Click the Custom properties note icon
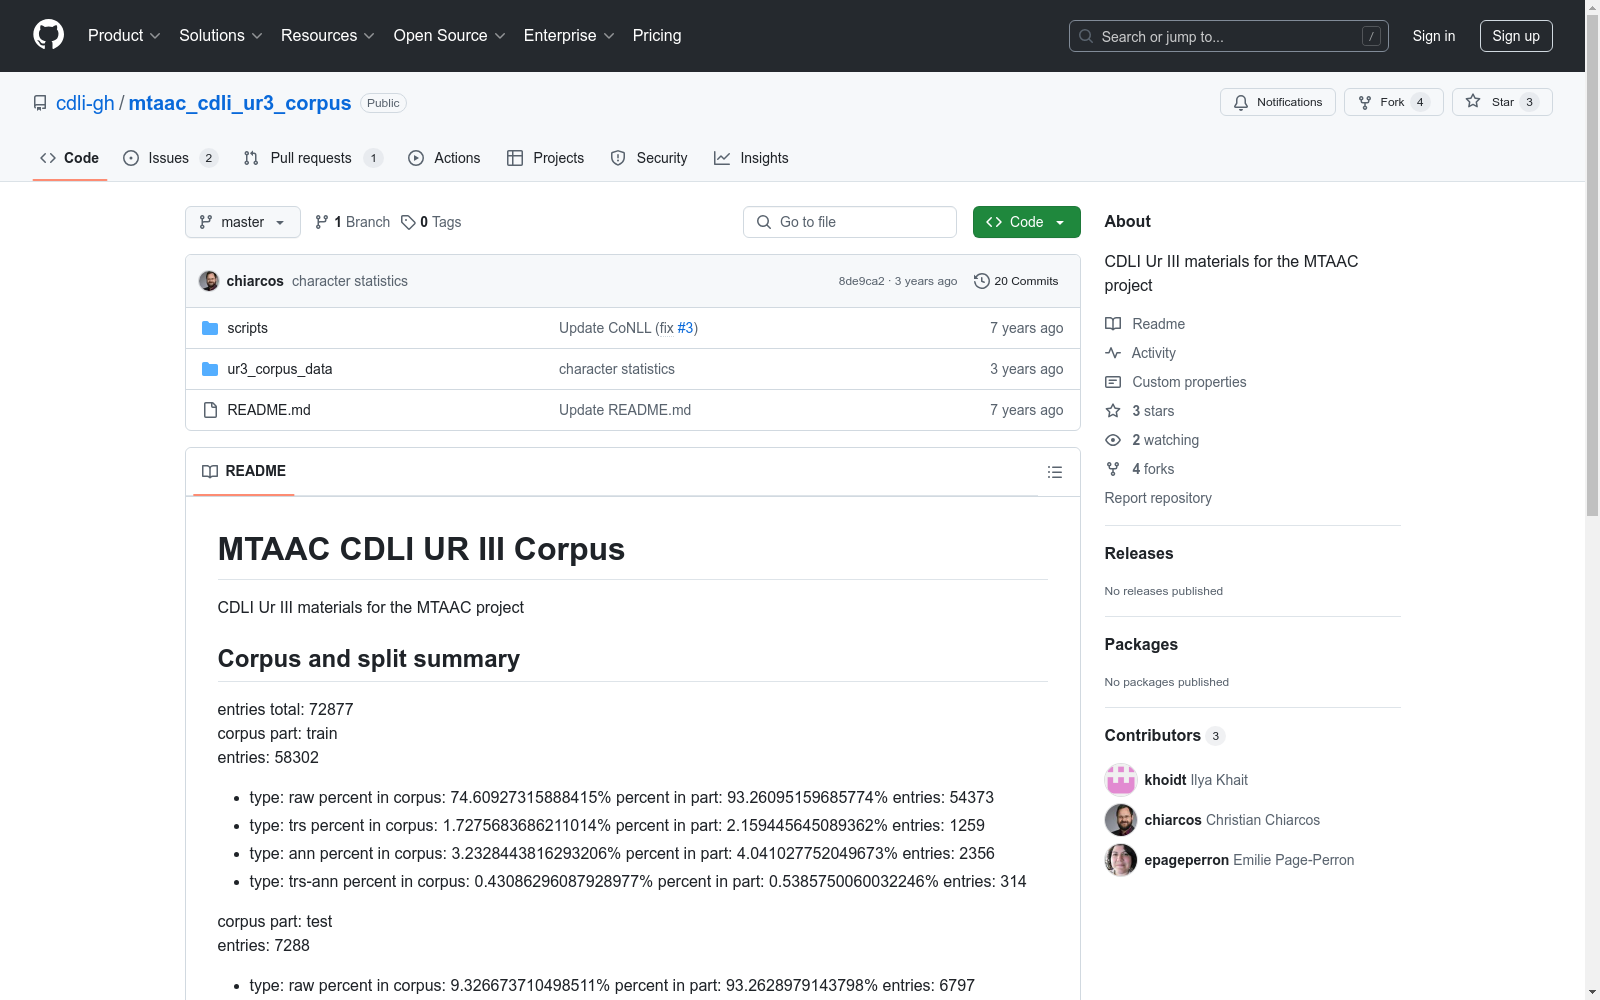This screenshot has height=1000, width=1600. point(1113,382)
